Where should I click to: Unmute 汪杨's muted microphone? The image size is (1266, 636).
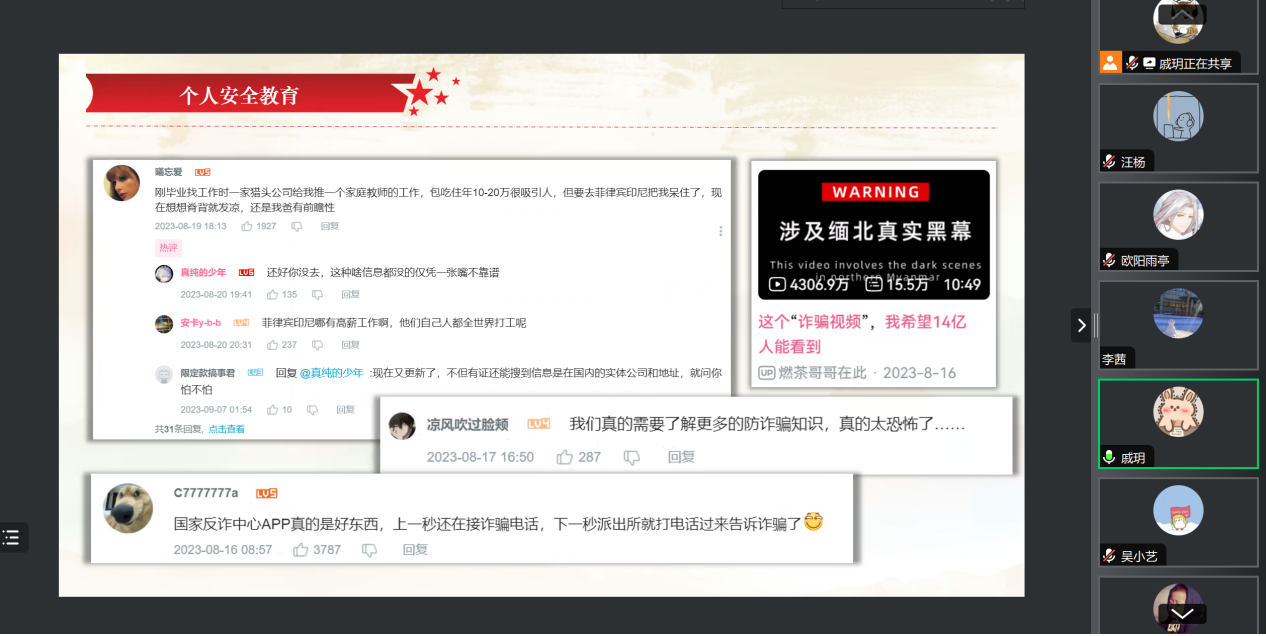(x=1108, y=161)
